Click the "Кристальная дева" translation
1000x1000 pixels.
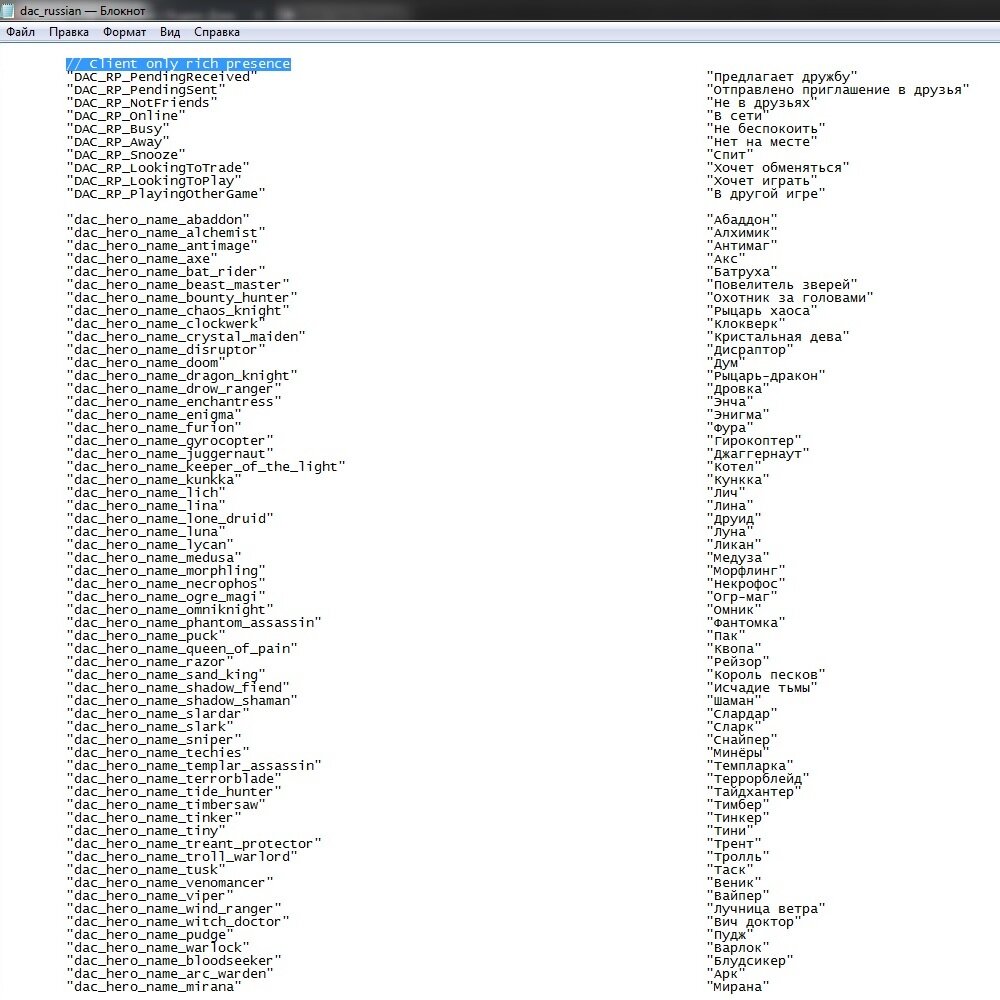[777, 337]
